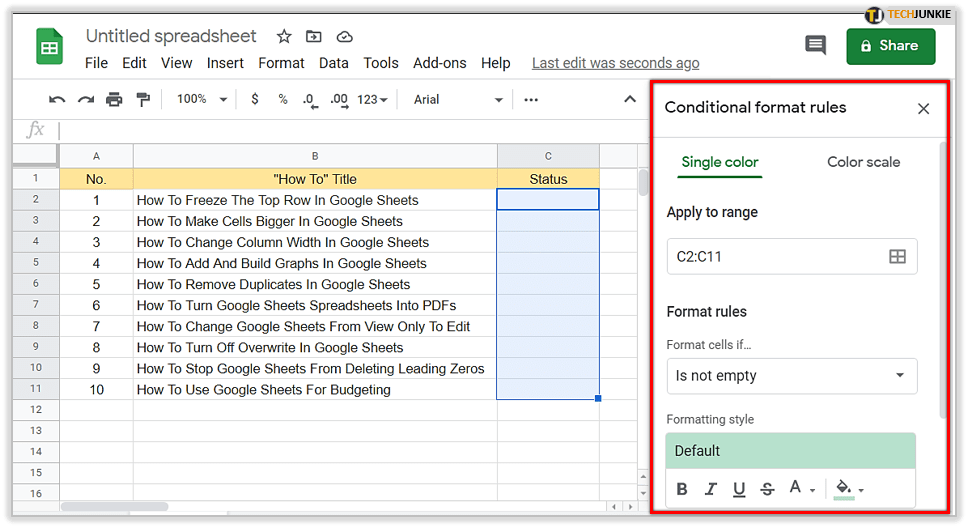
Task: Open comment history icon
Action: pyautogui.click(x=815, y=45)
